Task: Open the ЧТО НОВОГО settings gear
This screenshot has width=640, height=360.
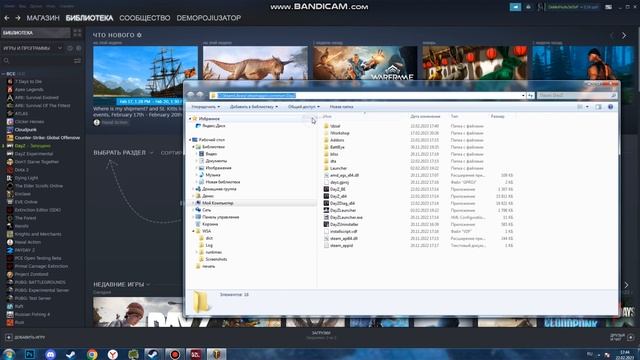Action: (140, 35)
